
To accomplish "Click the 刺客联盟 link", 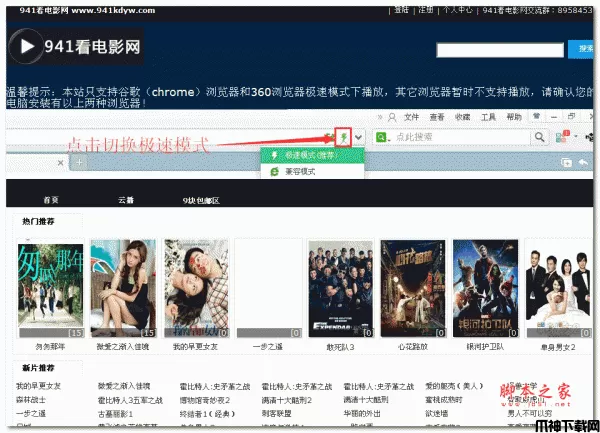I will click(277, 413).
